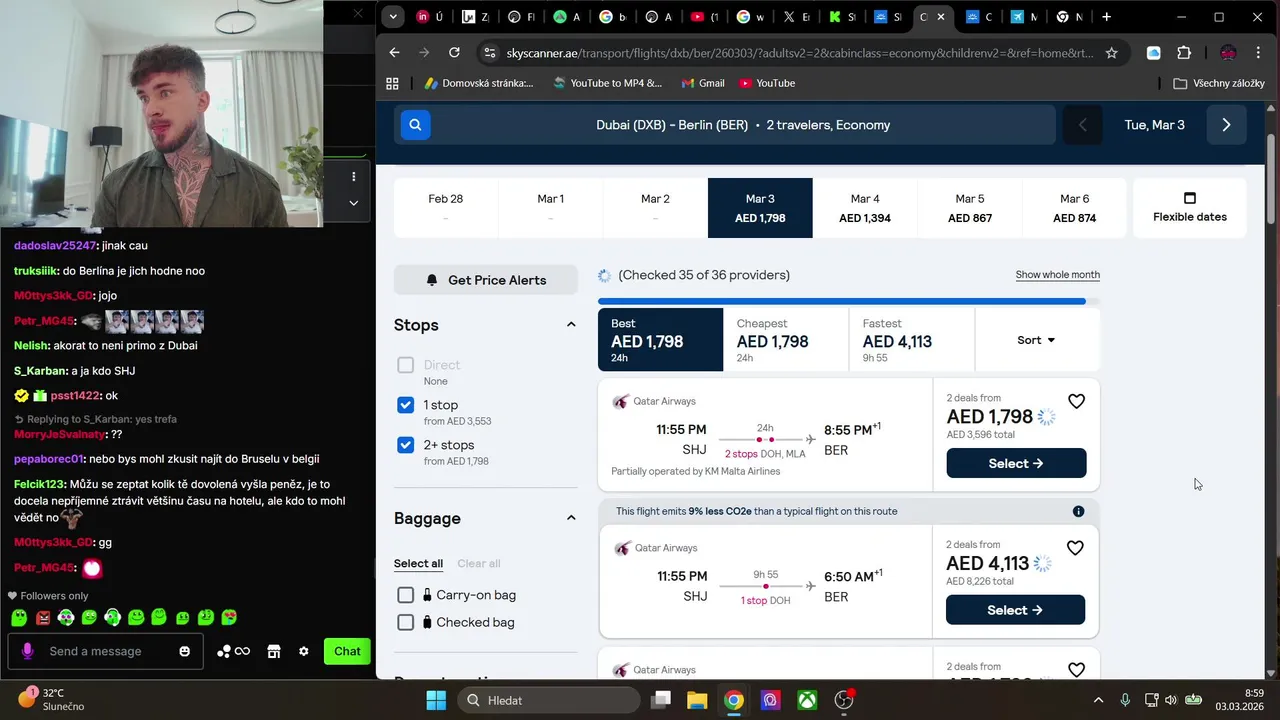Viewport: 1280px width, 720px height.
Task: Click the green Chat button
Action: pos(347,651)
